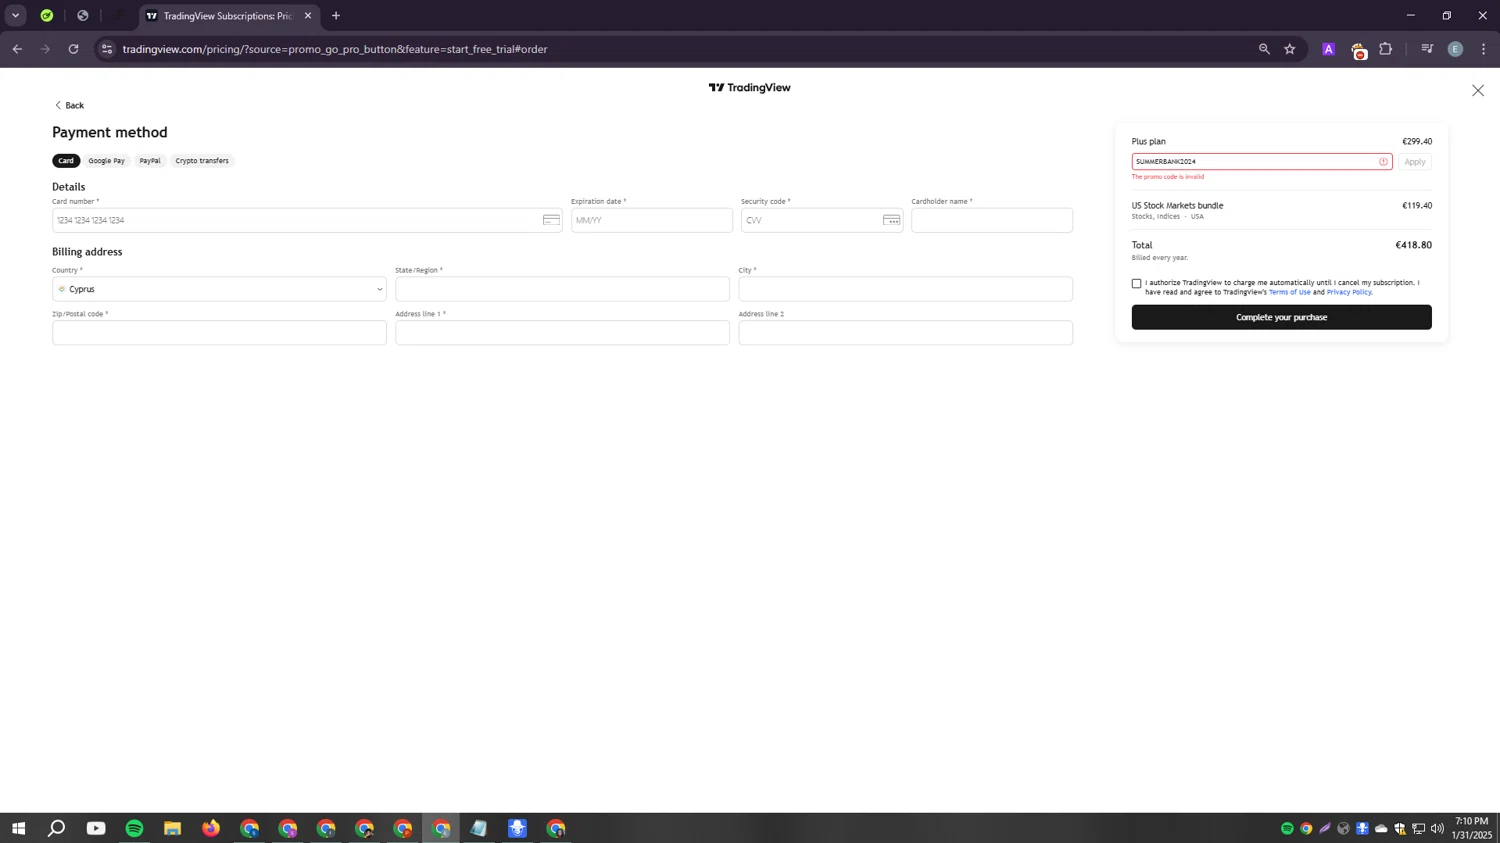The height and width of the screenshot is (843, 1500).
Task: Choose PayPal as payment method
Action: tap(150, 161)
